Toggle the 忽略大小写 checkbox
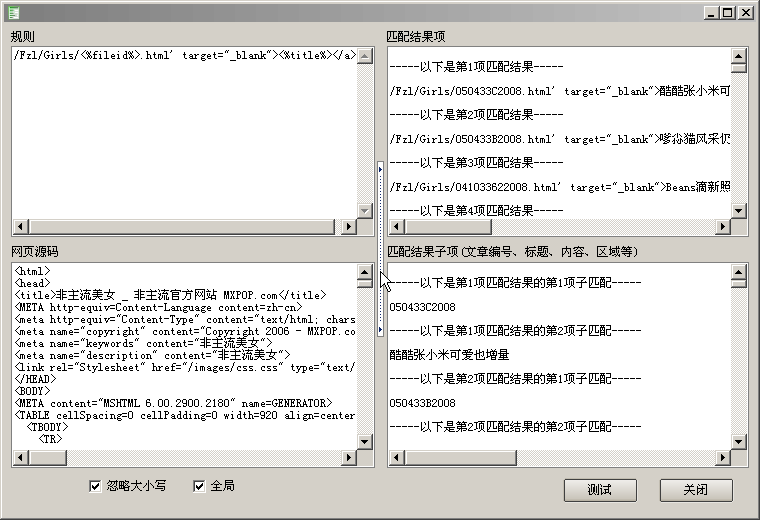This screenshot has width=760, height=520. tap(96, 486)
